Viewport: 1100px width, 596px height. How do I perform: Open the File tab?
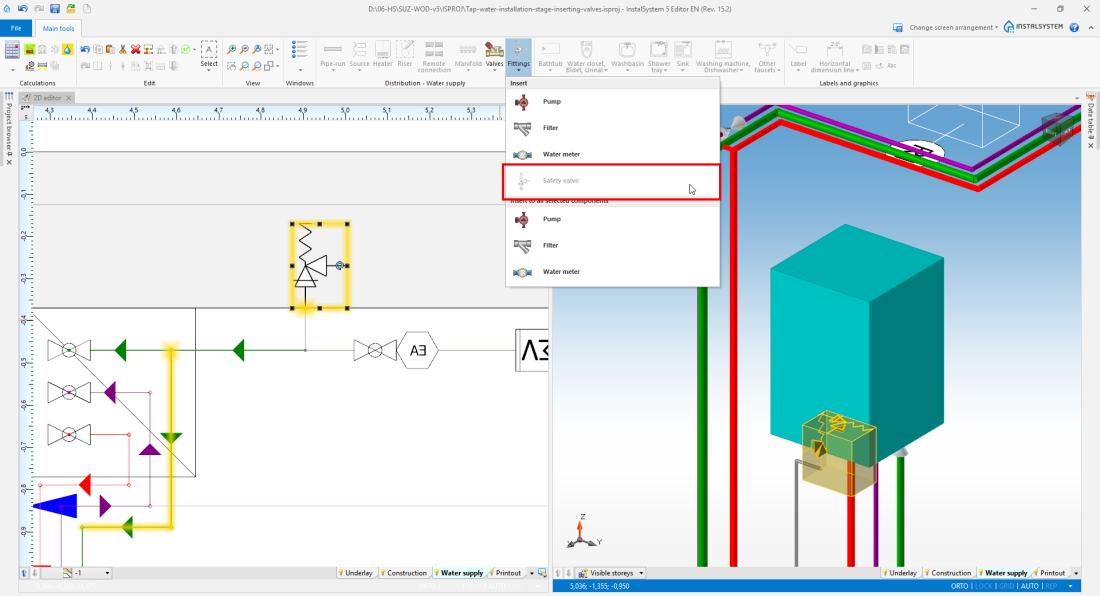point(16,28)
